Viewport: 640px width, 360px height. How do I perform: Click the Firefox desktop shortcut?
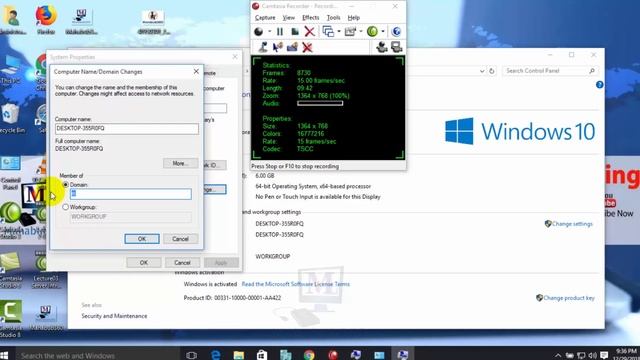tap(46, 19)
